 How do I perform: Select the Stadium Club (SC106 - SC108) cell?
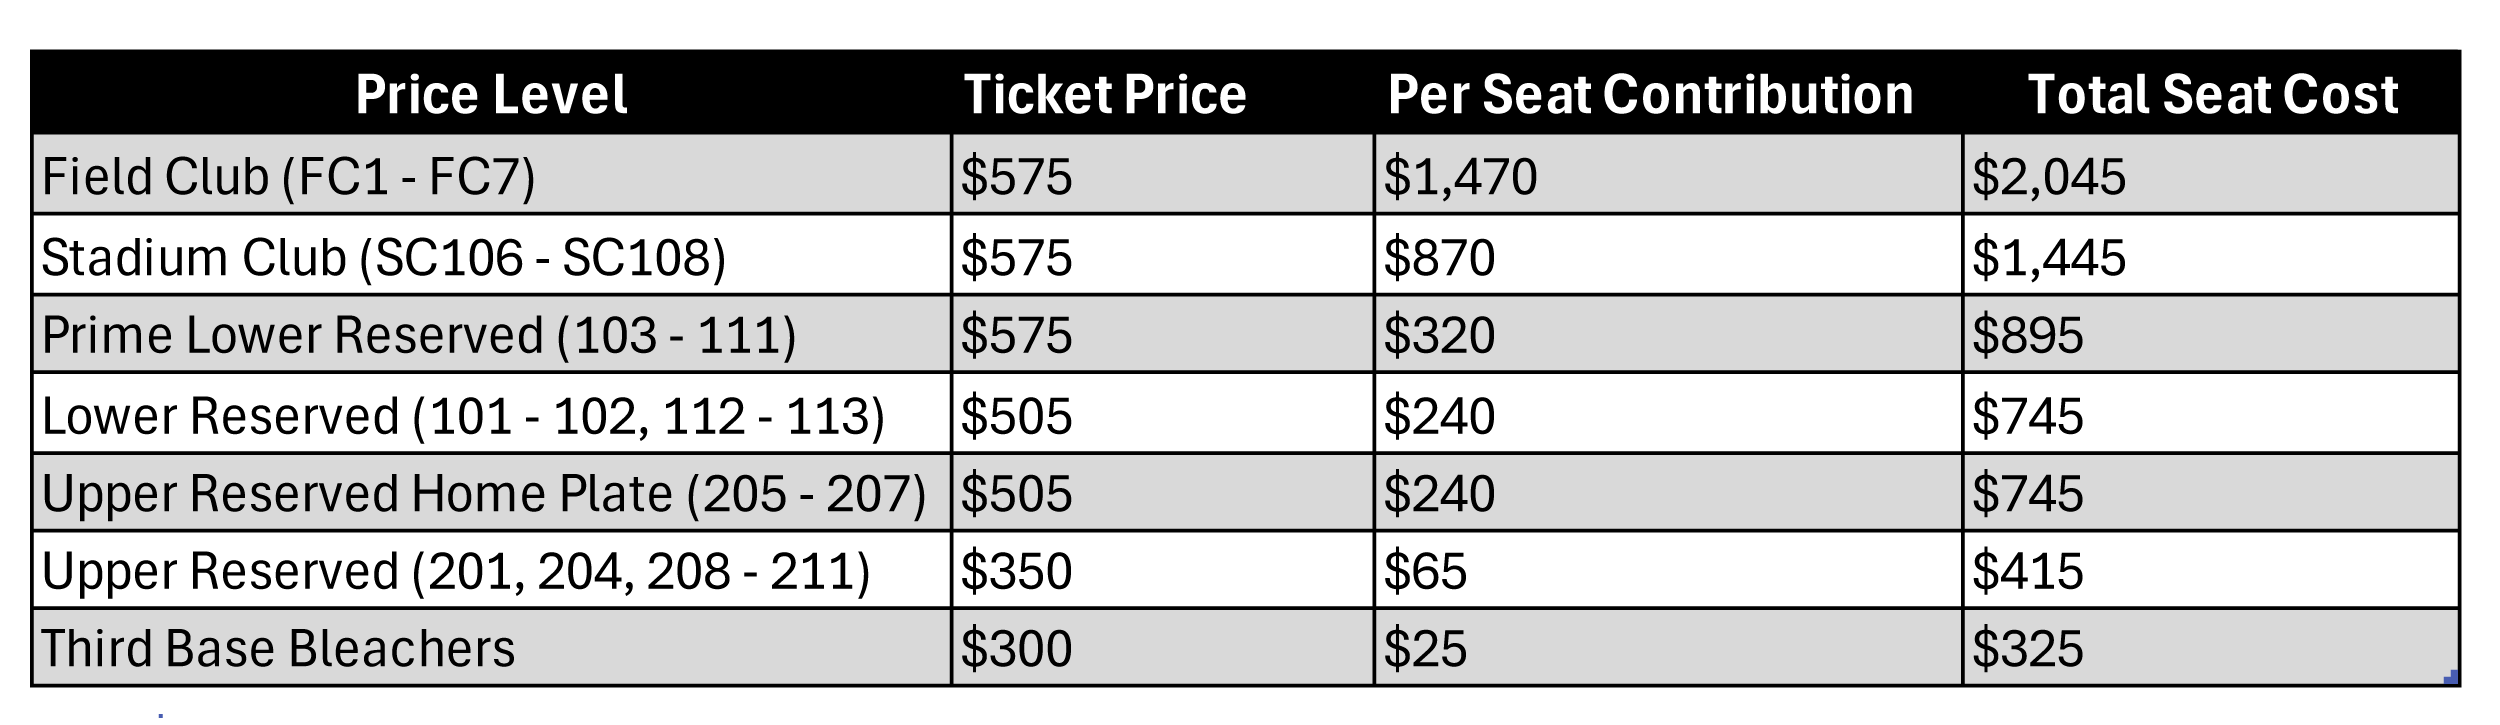pos(384,258)
